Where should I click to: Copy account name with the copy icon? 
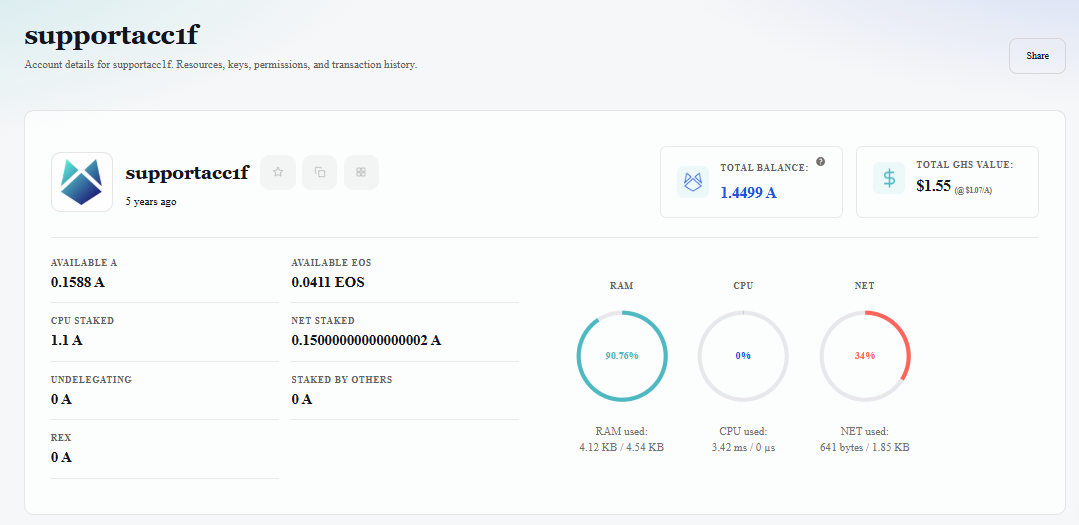click(x=320, y=172)
